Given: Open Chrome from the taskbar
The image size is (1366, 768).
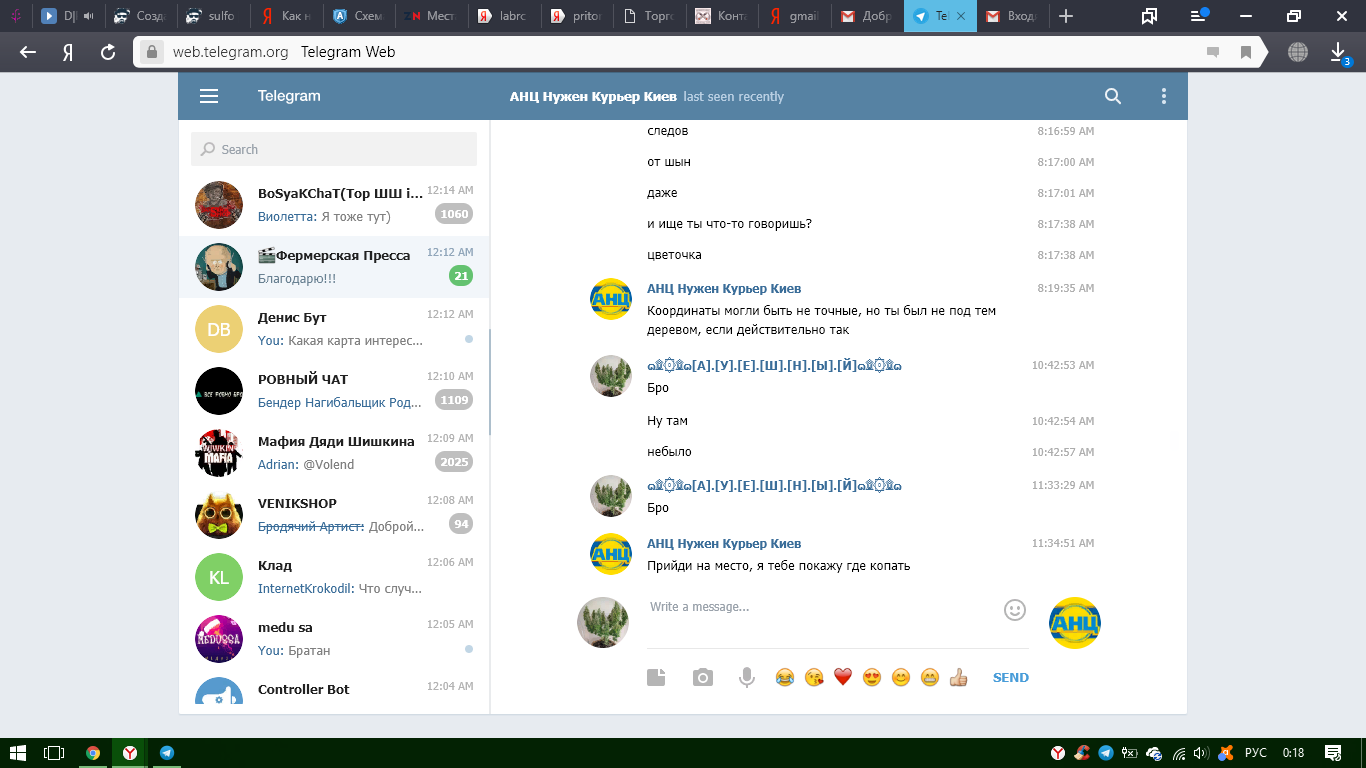Looking at the screenshot, I should tap(93, 753).
